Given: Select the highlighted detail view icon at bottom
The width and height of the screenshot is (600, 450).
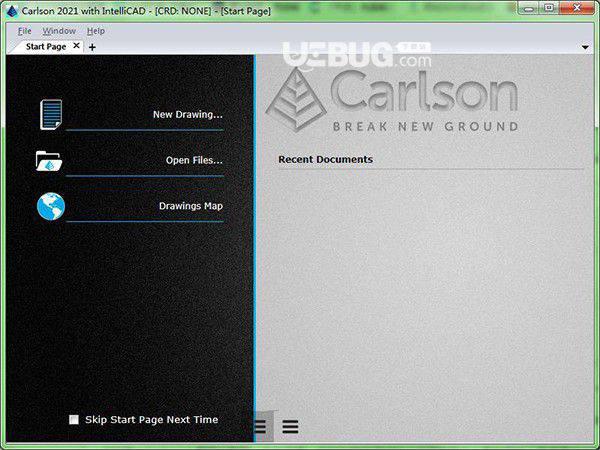Looking at the screenshot, I should click(264, 426).
